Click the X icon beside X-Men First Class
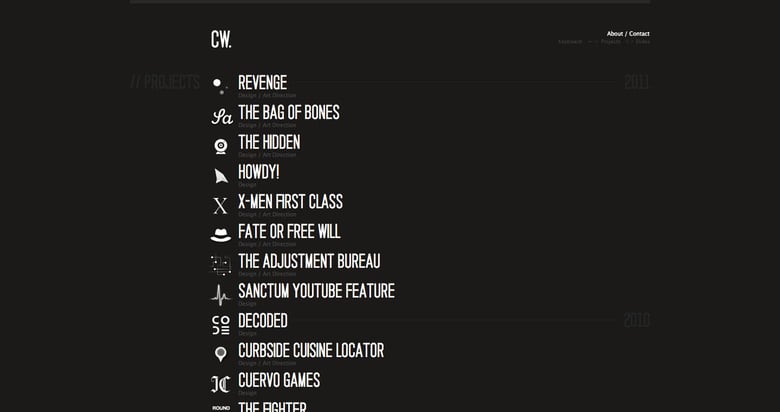The height and width of the screenshot is (412, 780). 221,206
